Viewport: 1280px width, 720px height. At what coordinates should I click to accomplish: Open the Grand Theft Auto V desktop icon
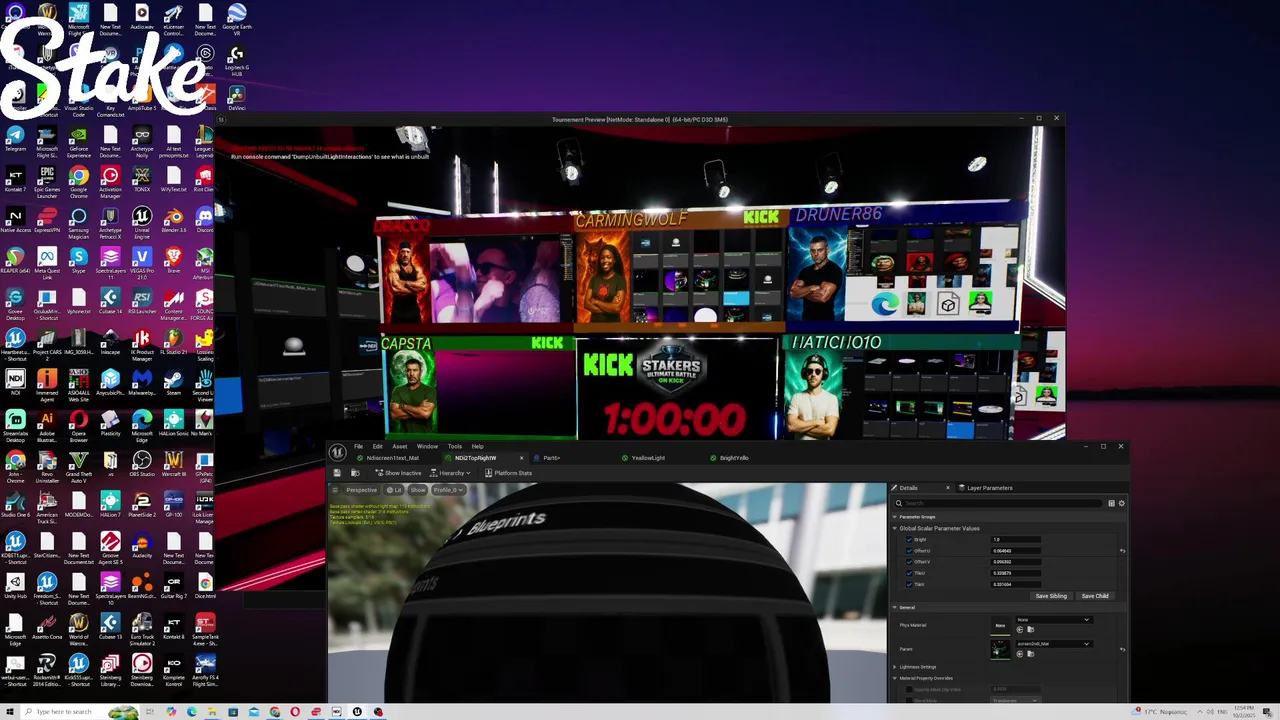(x=79, y=465)
